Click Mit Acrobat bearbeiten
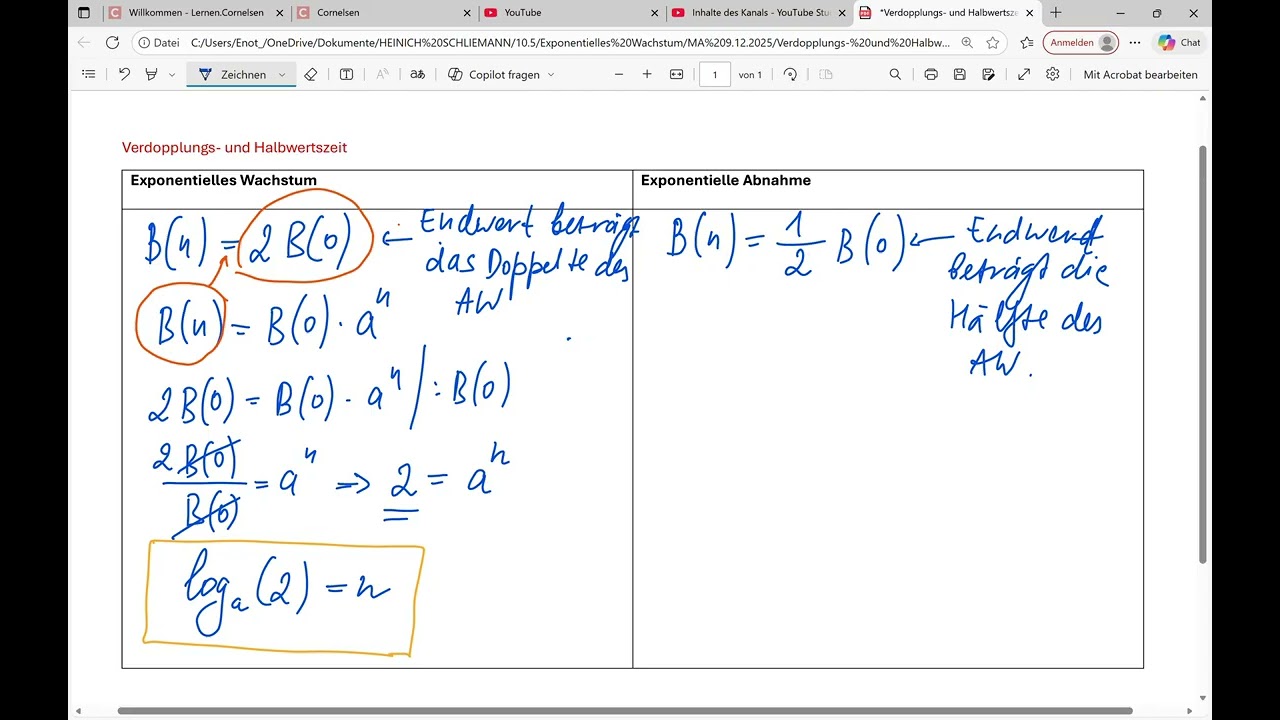 point(1140,74)
